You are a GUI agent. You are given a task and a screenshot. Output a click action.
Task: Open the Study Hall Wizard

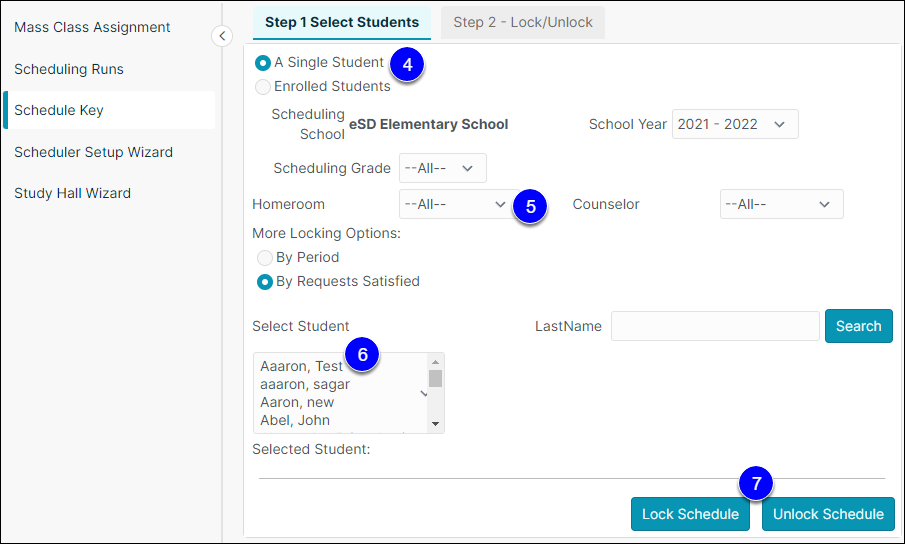[72, 193]
